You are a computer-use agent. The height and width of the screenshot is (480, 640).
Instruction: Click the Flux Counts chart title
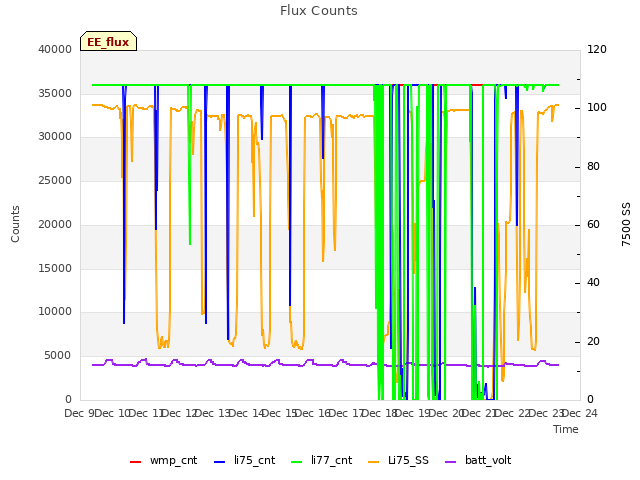319,11
